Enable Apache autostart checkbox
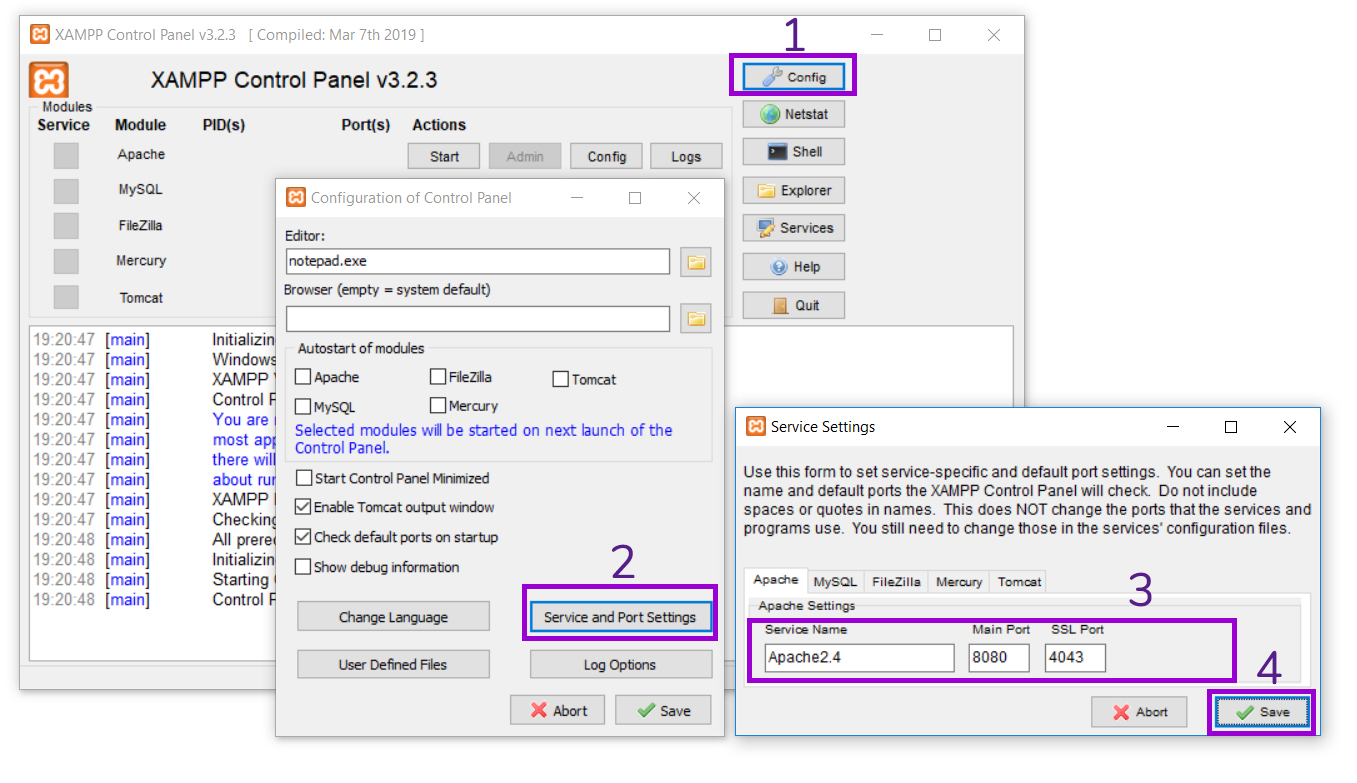Image resolution: width=1357 pixels, height=783 pixels. (x=303, y=378)
